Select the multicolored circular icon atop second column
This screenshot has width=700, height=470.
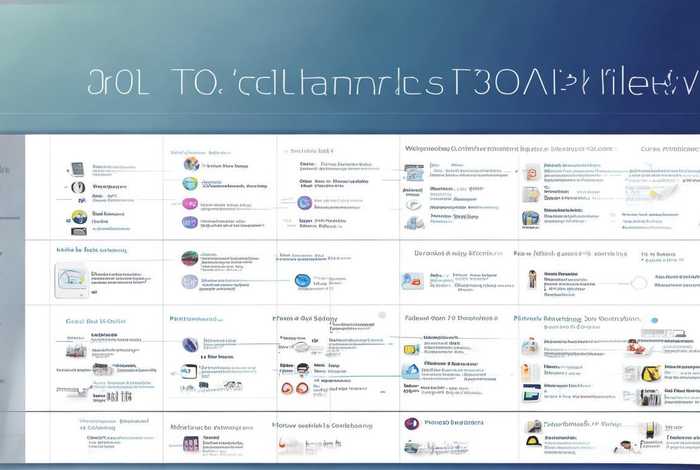[x=191, y=164]
